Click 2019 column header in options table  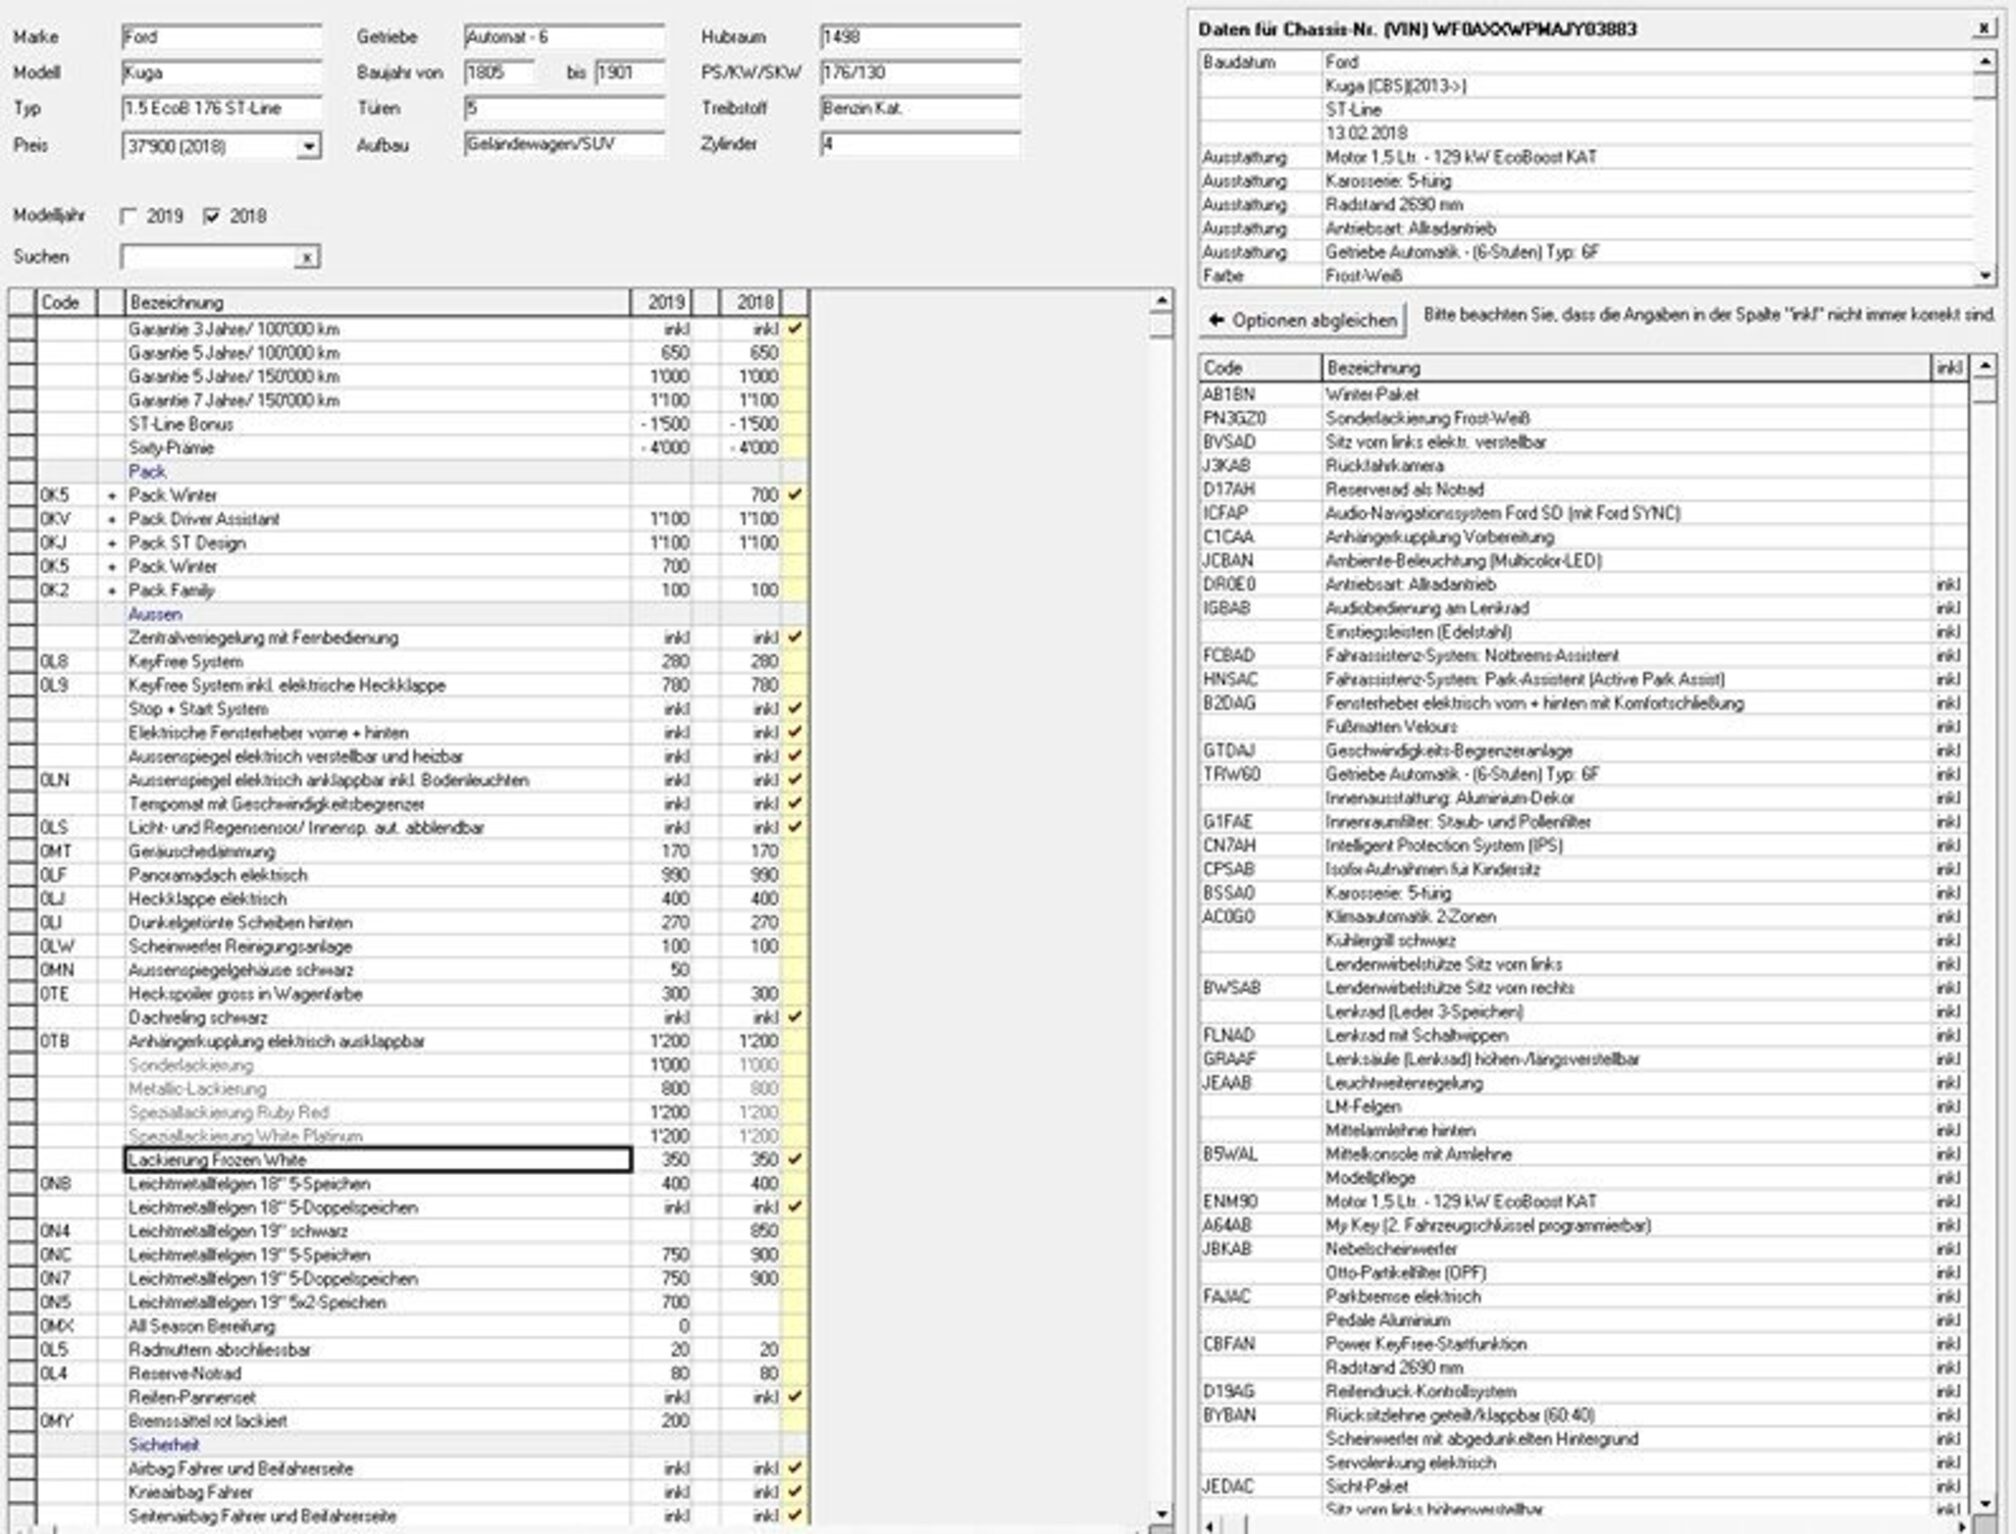[661, 302]
